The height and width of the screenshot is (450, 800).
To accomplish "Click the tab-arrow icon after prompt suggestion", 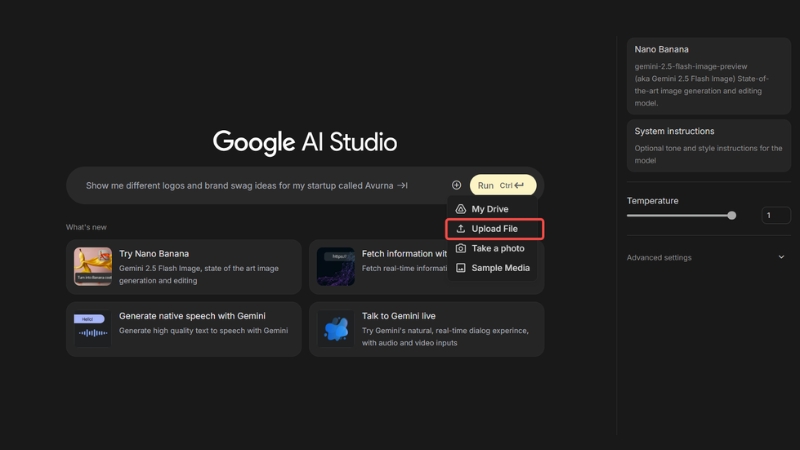I will tap(403, 186).
